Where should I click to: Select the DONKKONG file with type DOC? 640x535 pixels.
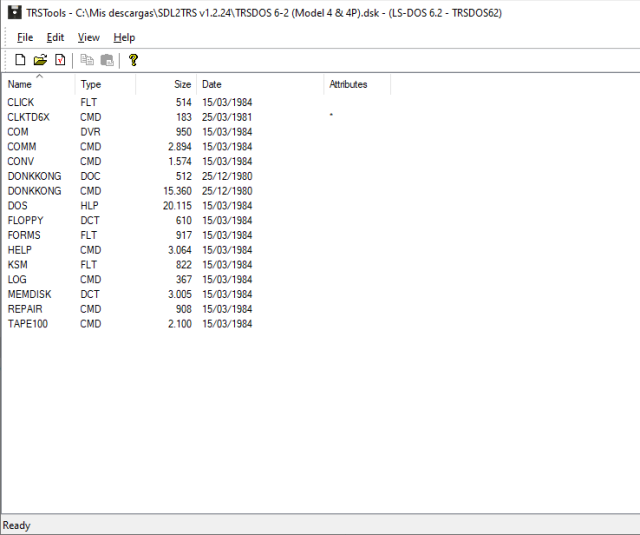[35, 176]
